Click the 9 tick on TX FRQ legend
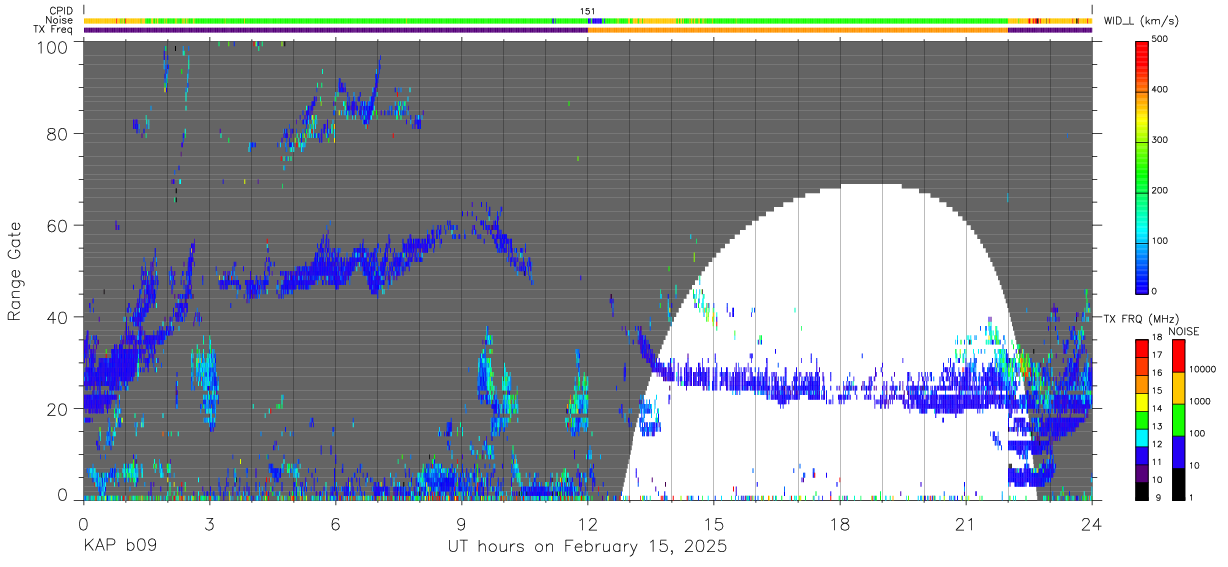 click(x=1157, y=497)
